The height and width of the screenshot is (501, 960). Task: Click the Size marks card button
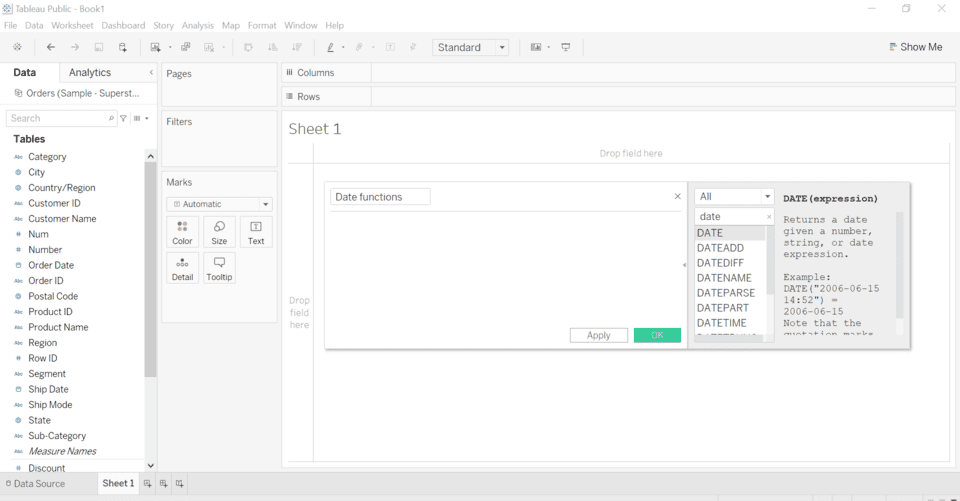(x=219, y=232)
